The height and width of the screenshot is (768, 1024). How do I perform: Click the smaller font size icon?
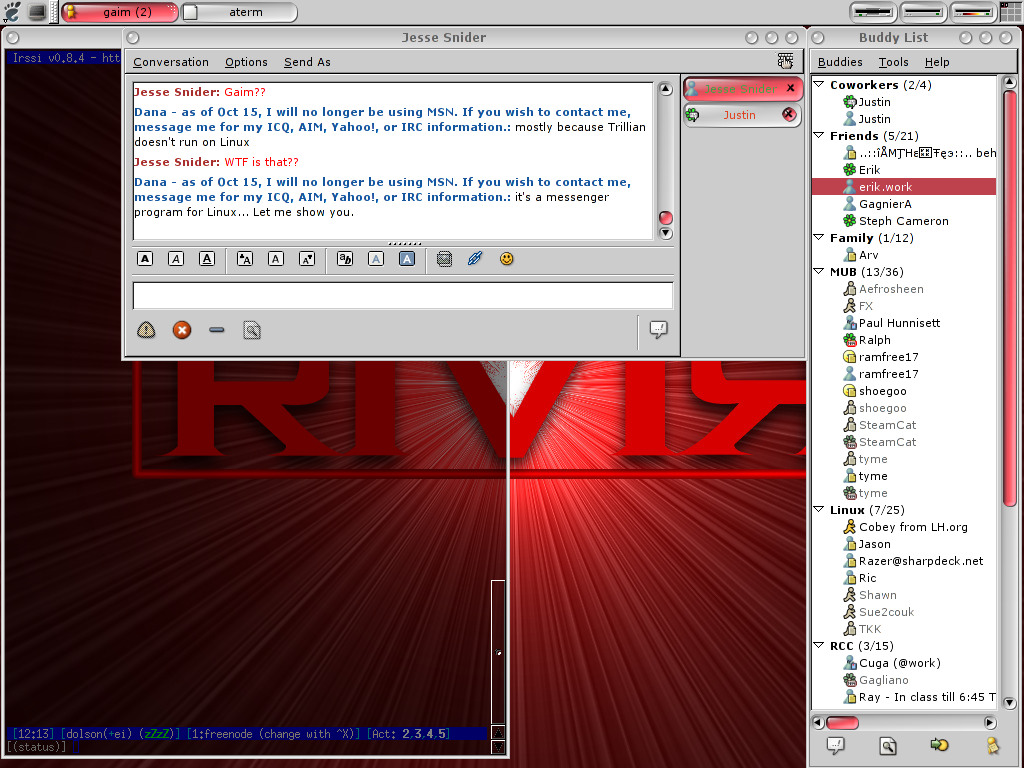[x=307, y=259]
